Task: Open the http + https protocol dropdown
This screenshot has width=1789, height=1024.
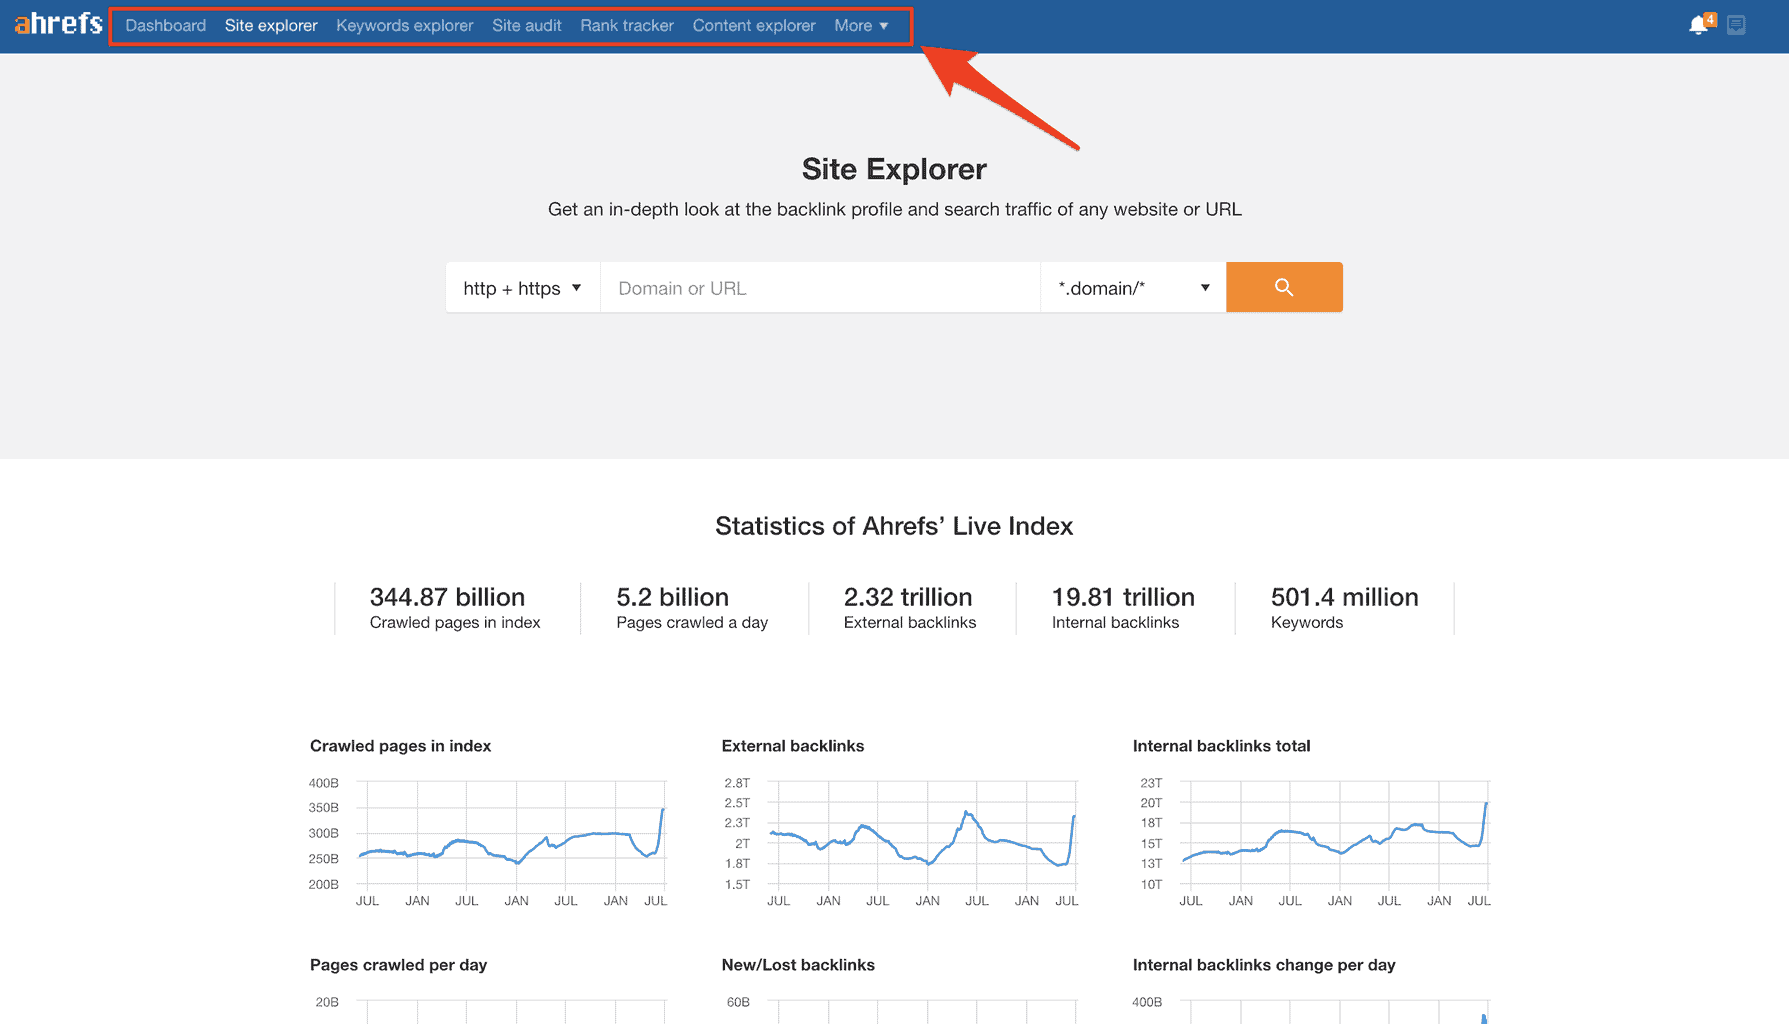Action: click(x=523, y=288)
